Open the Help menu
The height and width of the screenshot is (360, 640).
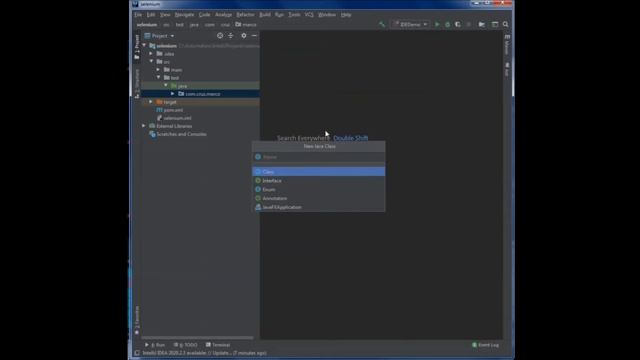coord(346,15)
